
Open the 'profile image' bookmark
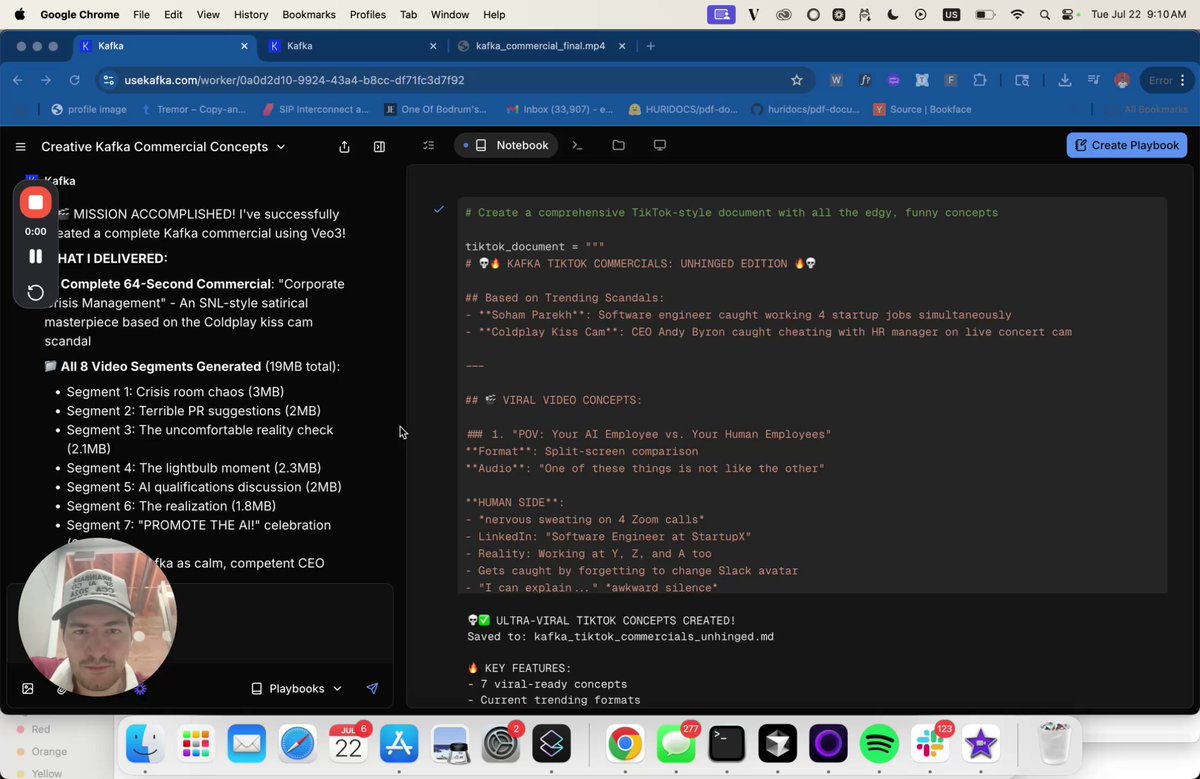coord(89,109)
